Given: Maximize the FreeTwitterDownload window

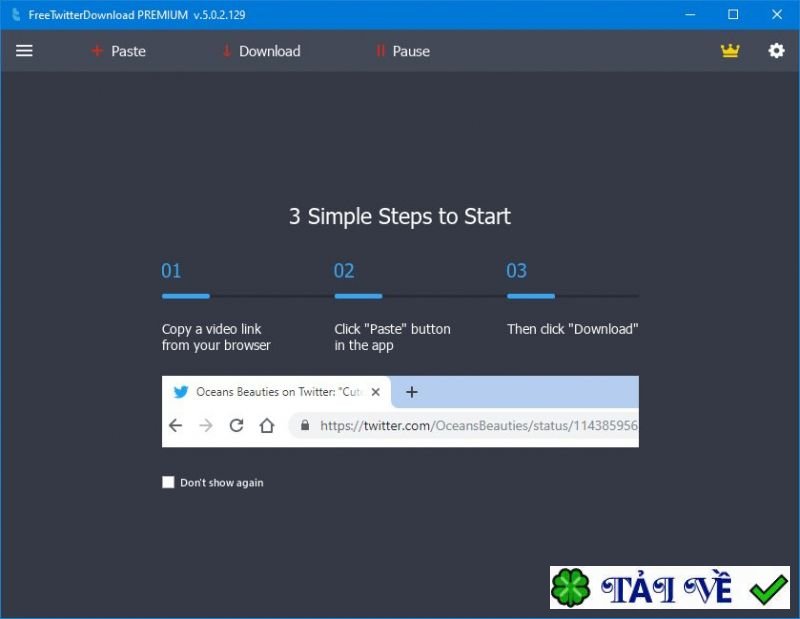Looking at the screenshot, I should tap(733, 14).
